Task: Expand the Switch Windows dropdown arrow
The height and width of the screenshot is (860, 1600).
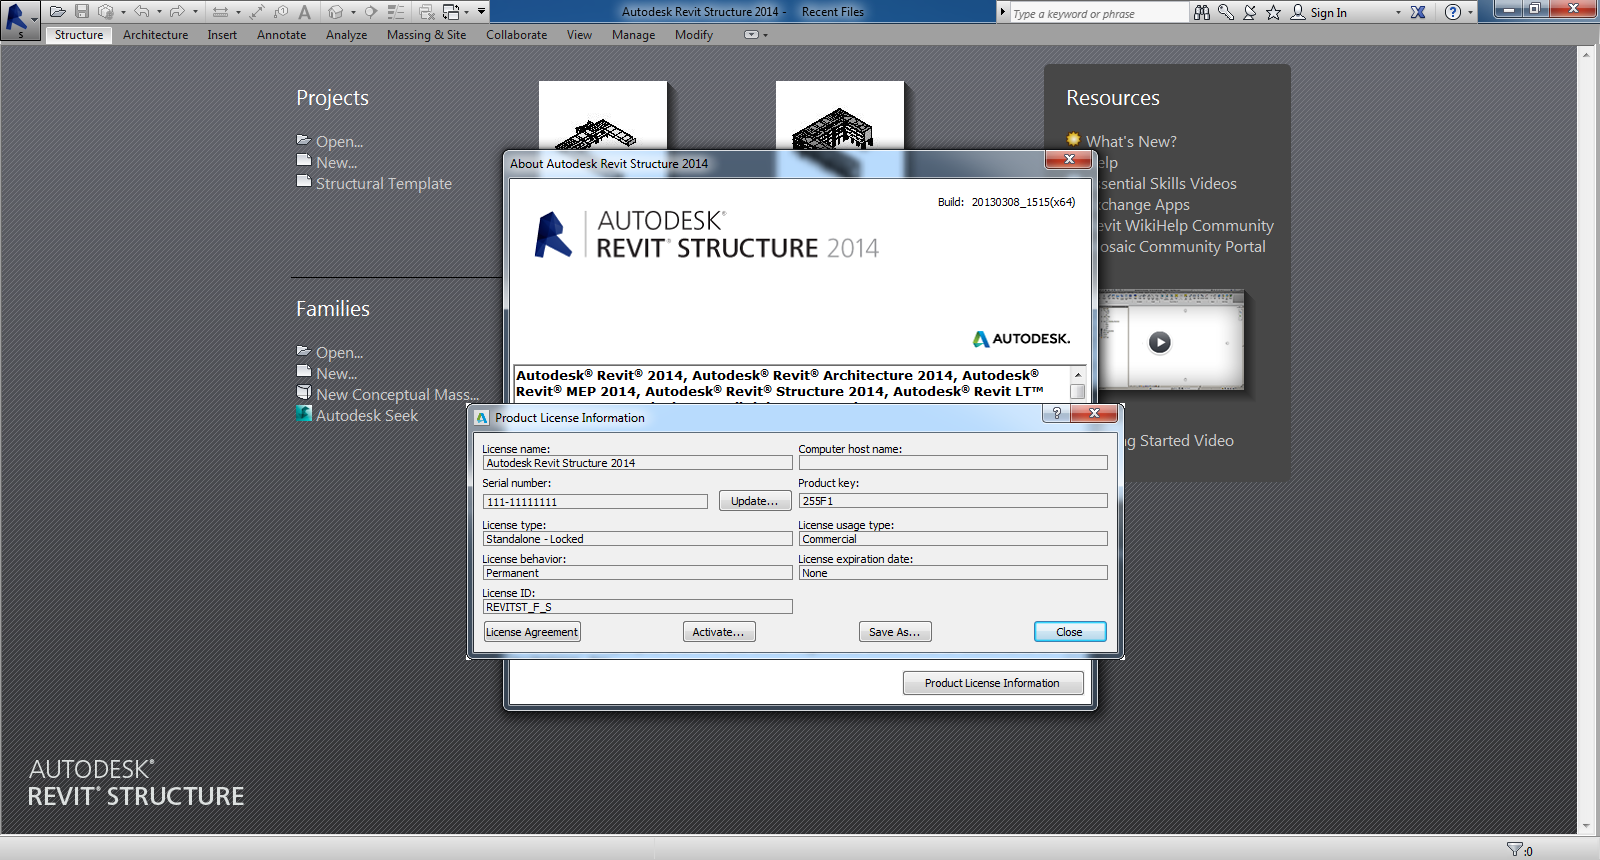Action: 466,12
